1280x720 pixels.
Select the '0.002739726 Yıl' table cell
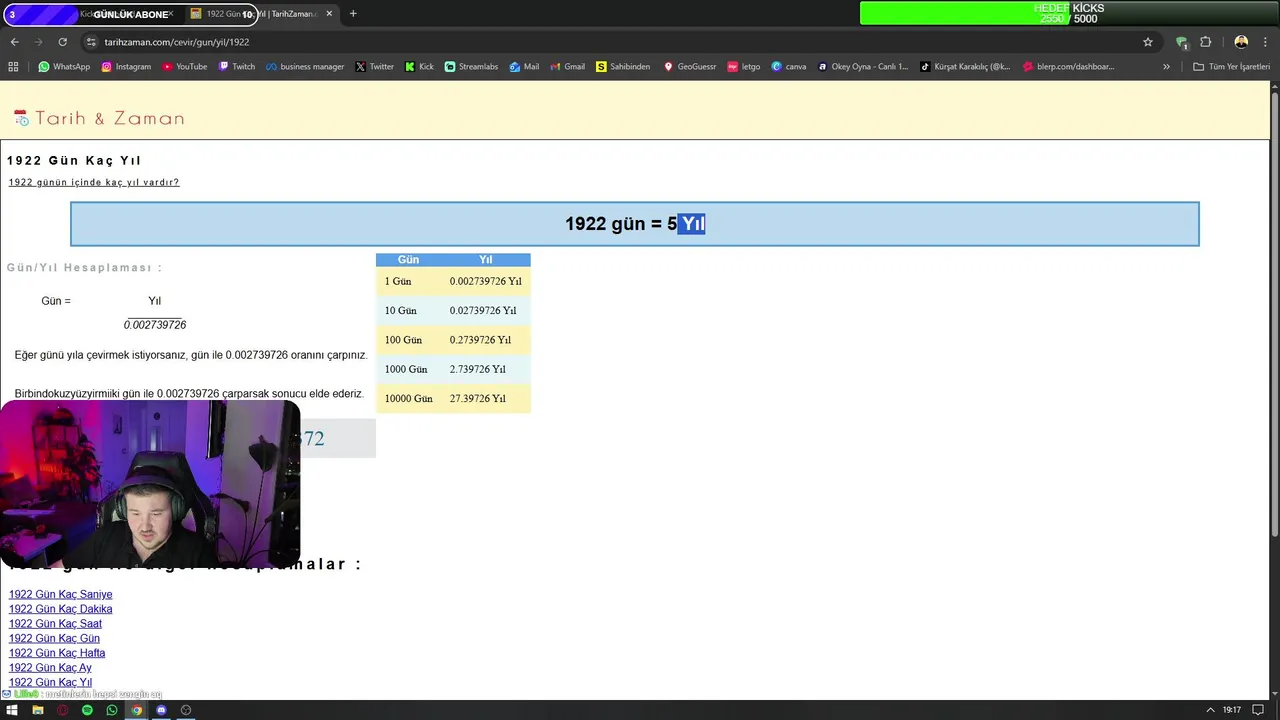point(486,281)
